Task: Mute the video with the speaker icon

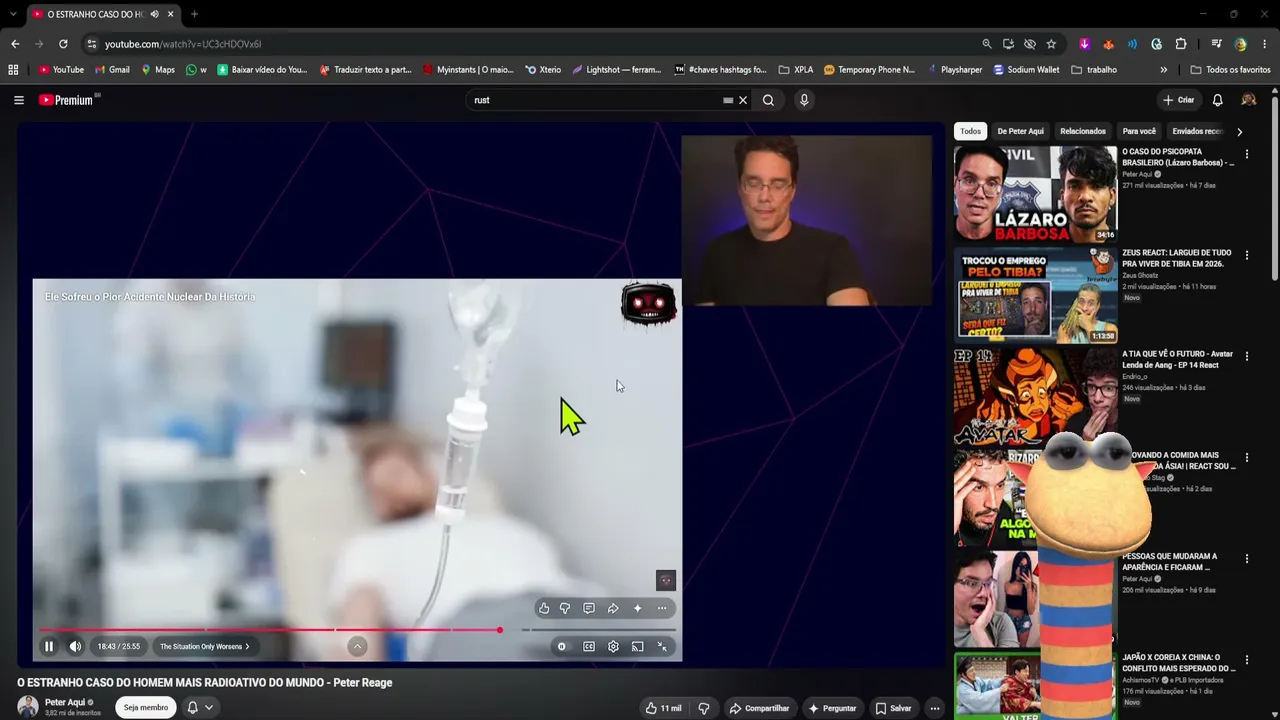Action: tap(75, 646)
